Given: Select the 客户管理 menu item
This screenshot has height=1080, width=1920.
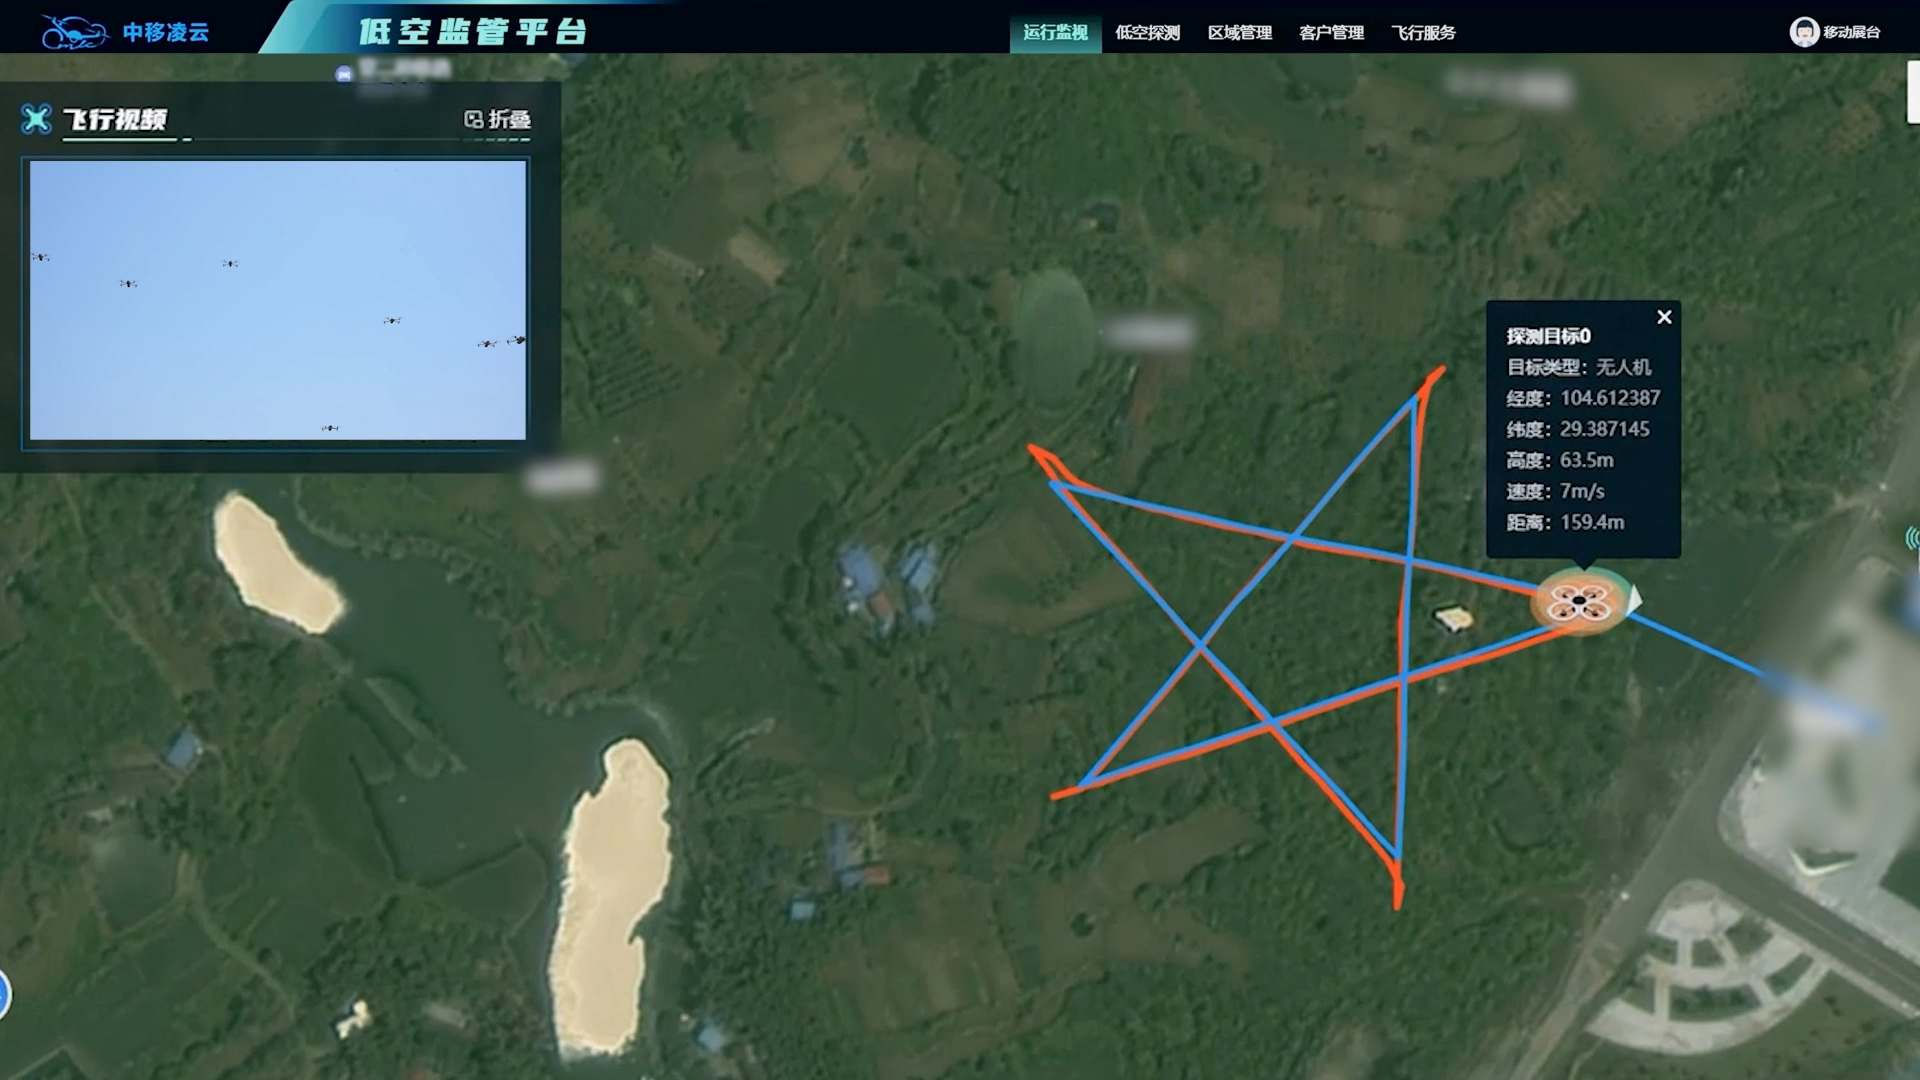Looking at the screenshot, I should (x=1331, y=32).
